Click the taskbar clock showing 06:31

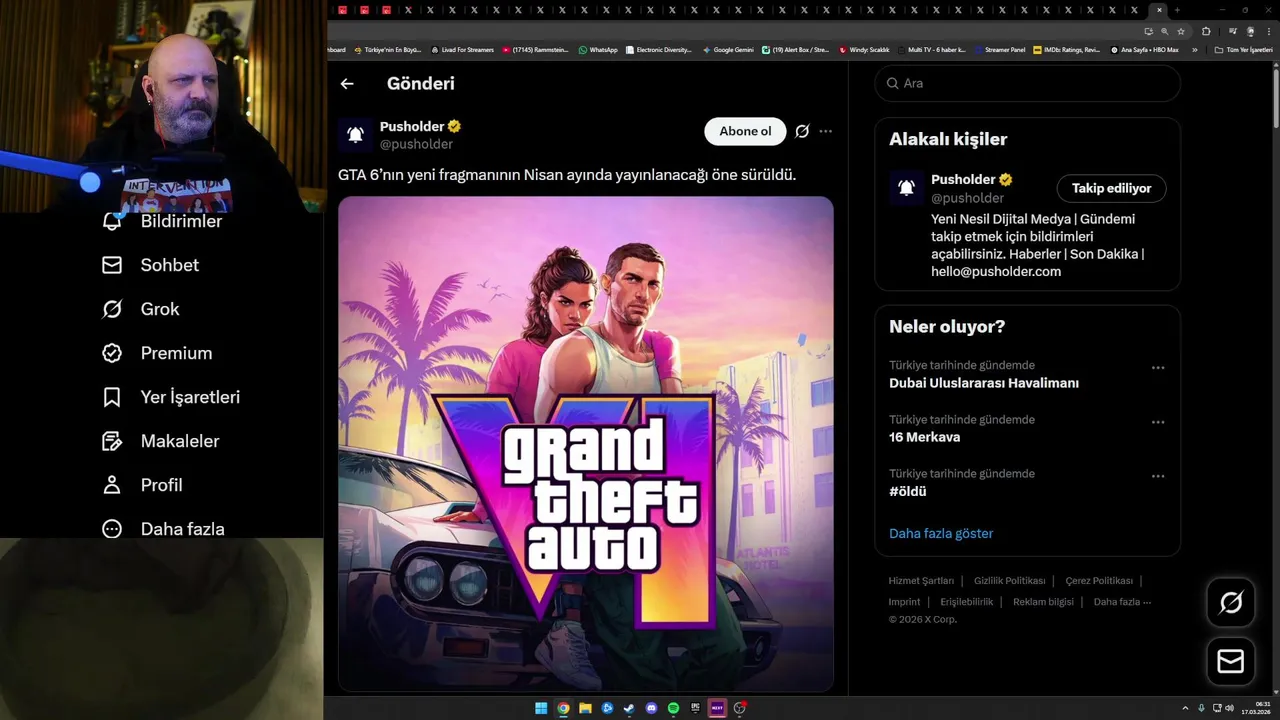tap(1255, 708)
